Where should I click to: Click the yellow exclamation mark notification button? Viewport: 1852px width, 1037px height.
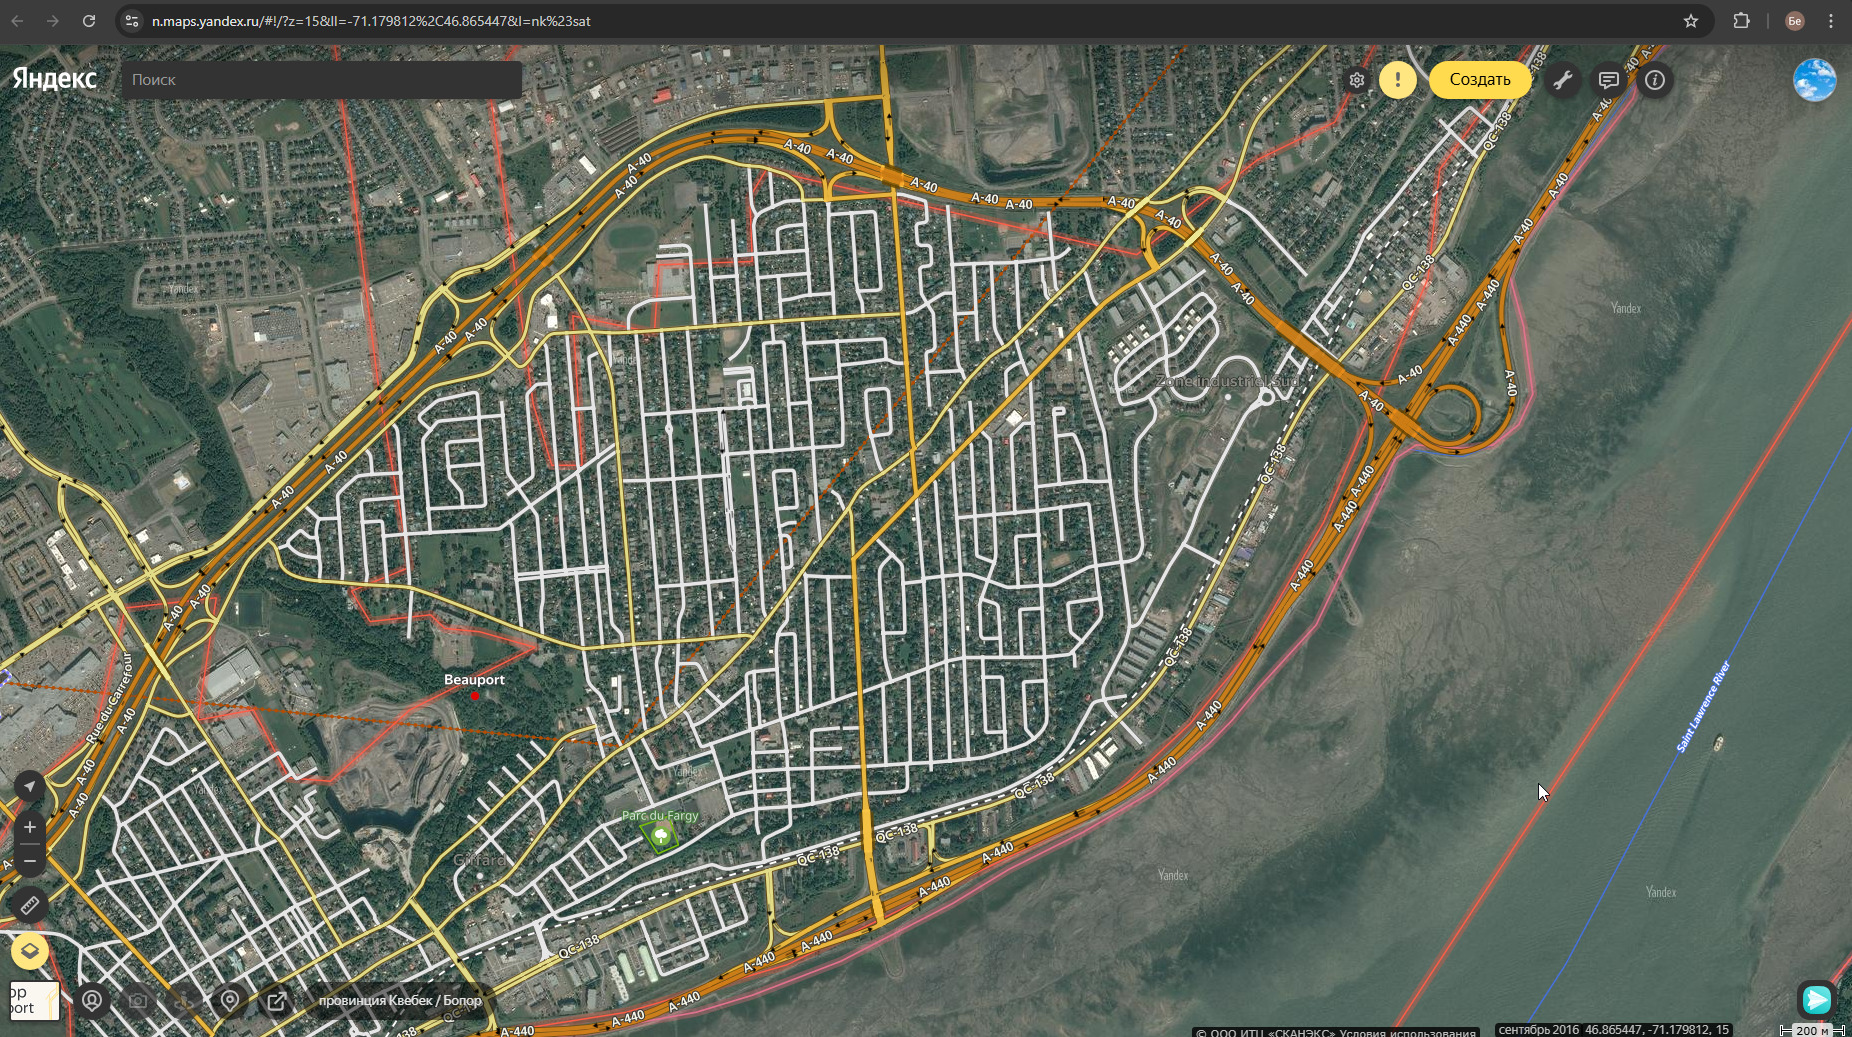pos(1397,80)
